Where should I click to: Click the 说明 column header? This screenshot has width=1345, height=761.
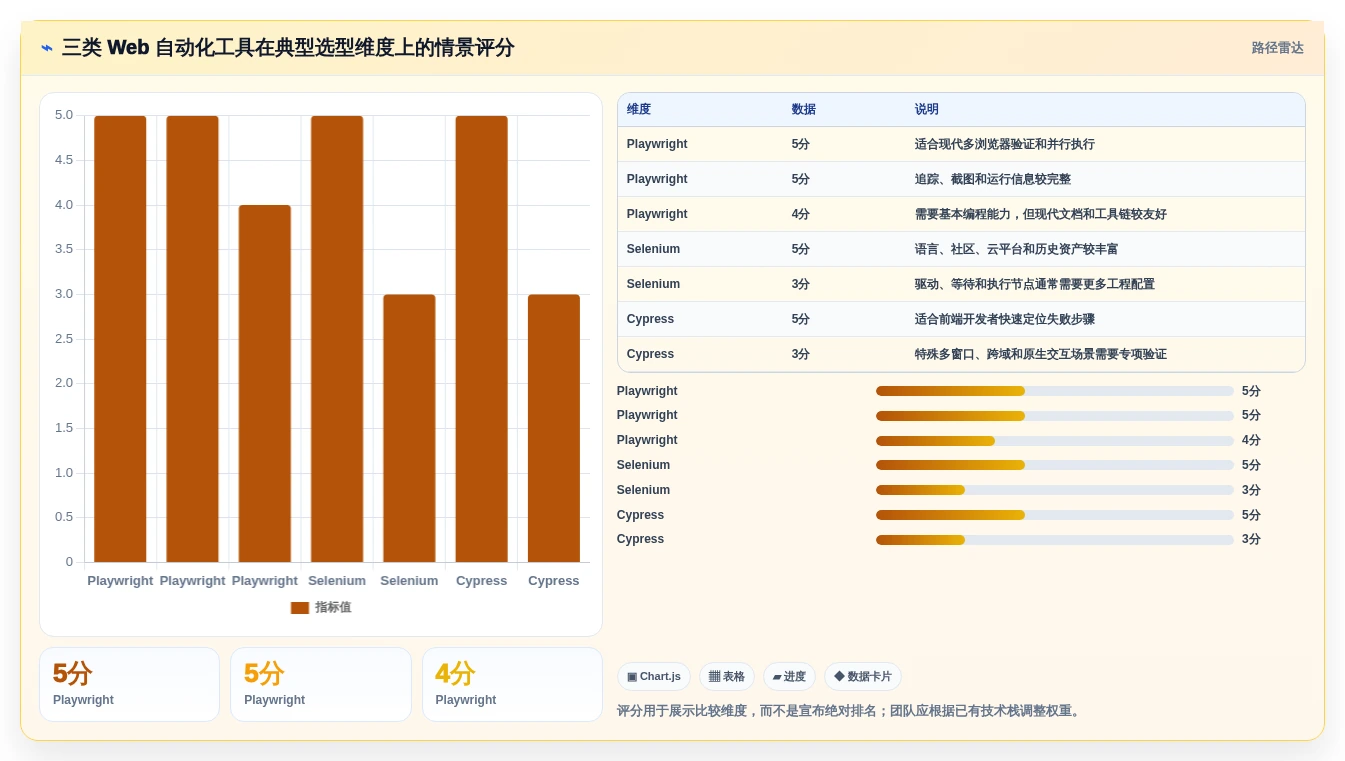[927, 110]
